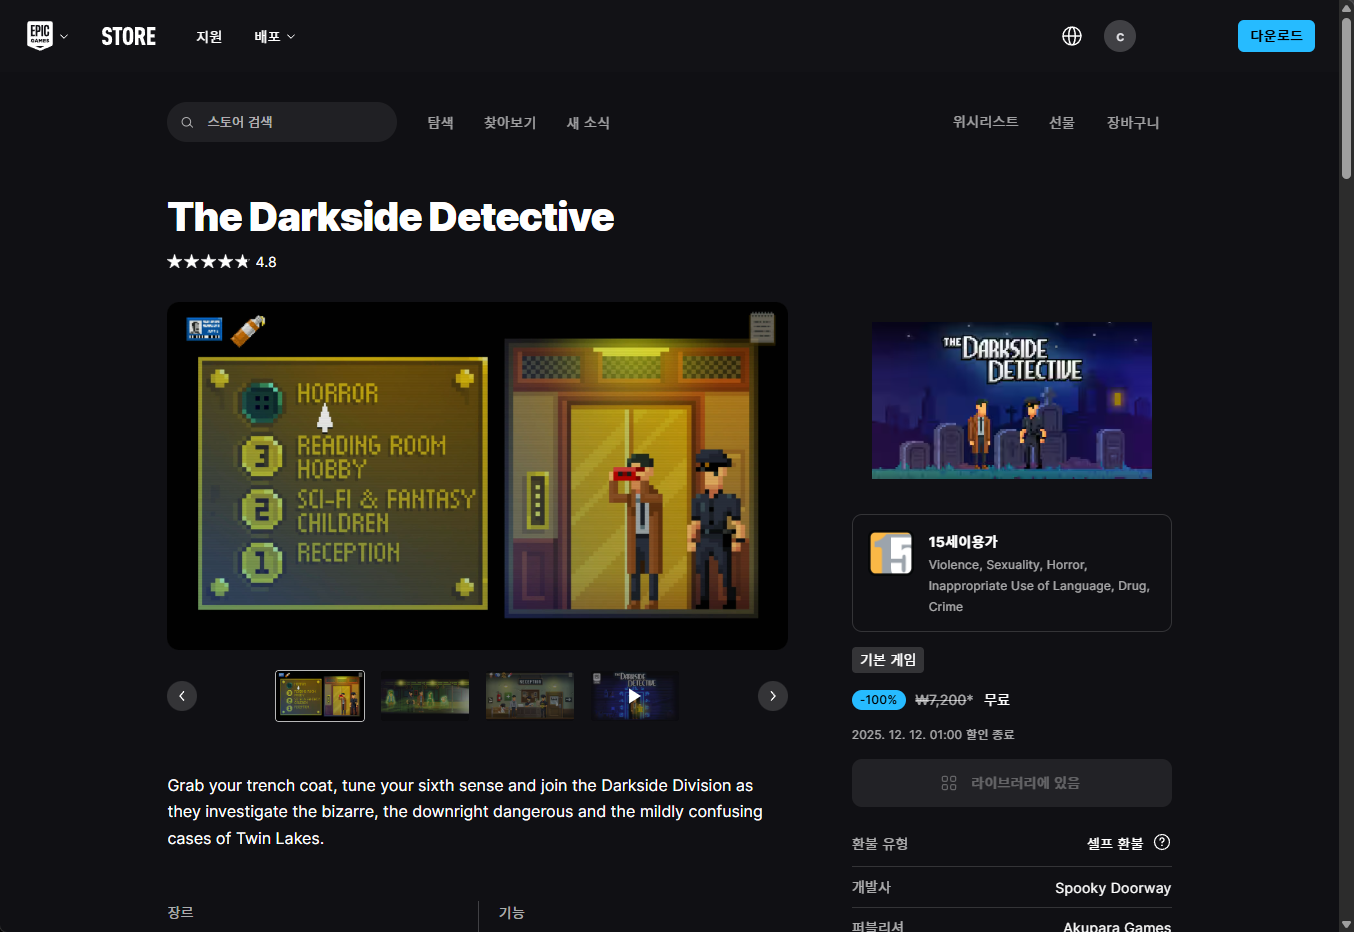The image size is (1354, 932).
Task: Click the 기본 게임 label badge
Action: click(x=888, y=660)
